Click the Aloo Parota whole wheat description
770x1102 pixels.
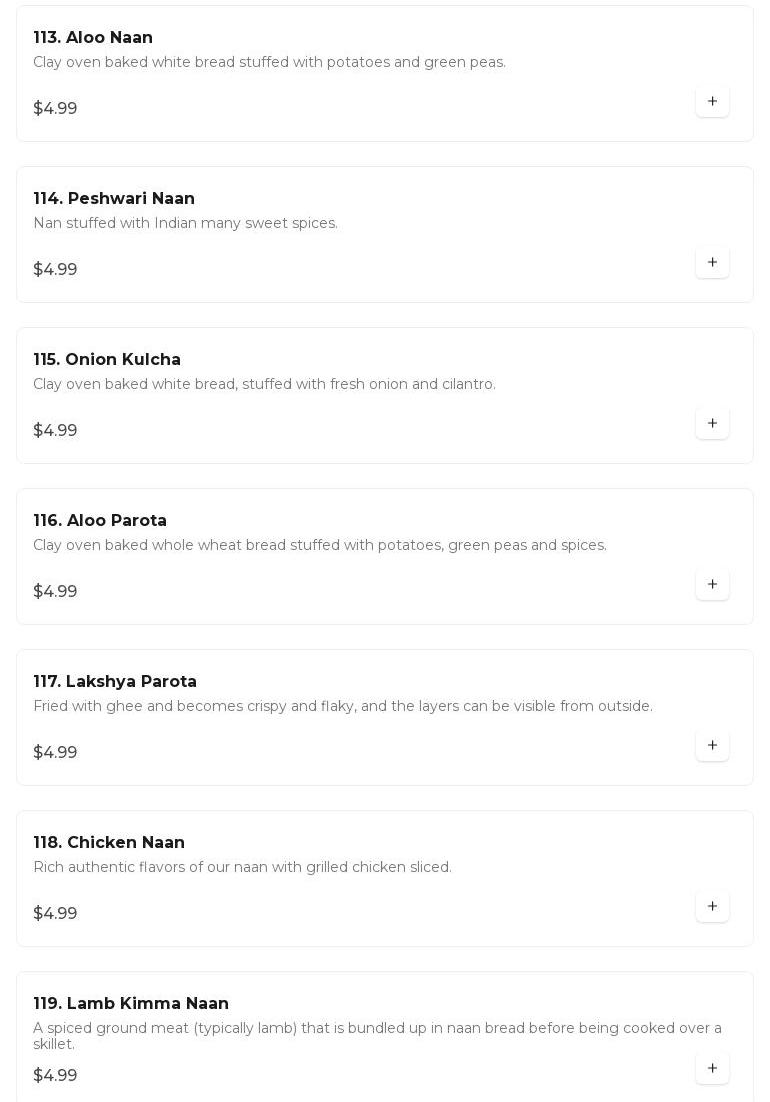(x=319, y=545)
